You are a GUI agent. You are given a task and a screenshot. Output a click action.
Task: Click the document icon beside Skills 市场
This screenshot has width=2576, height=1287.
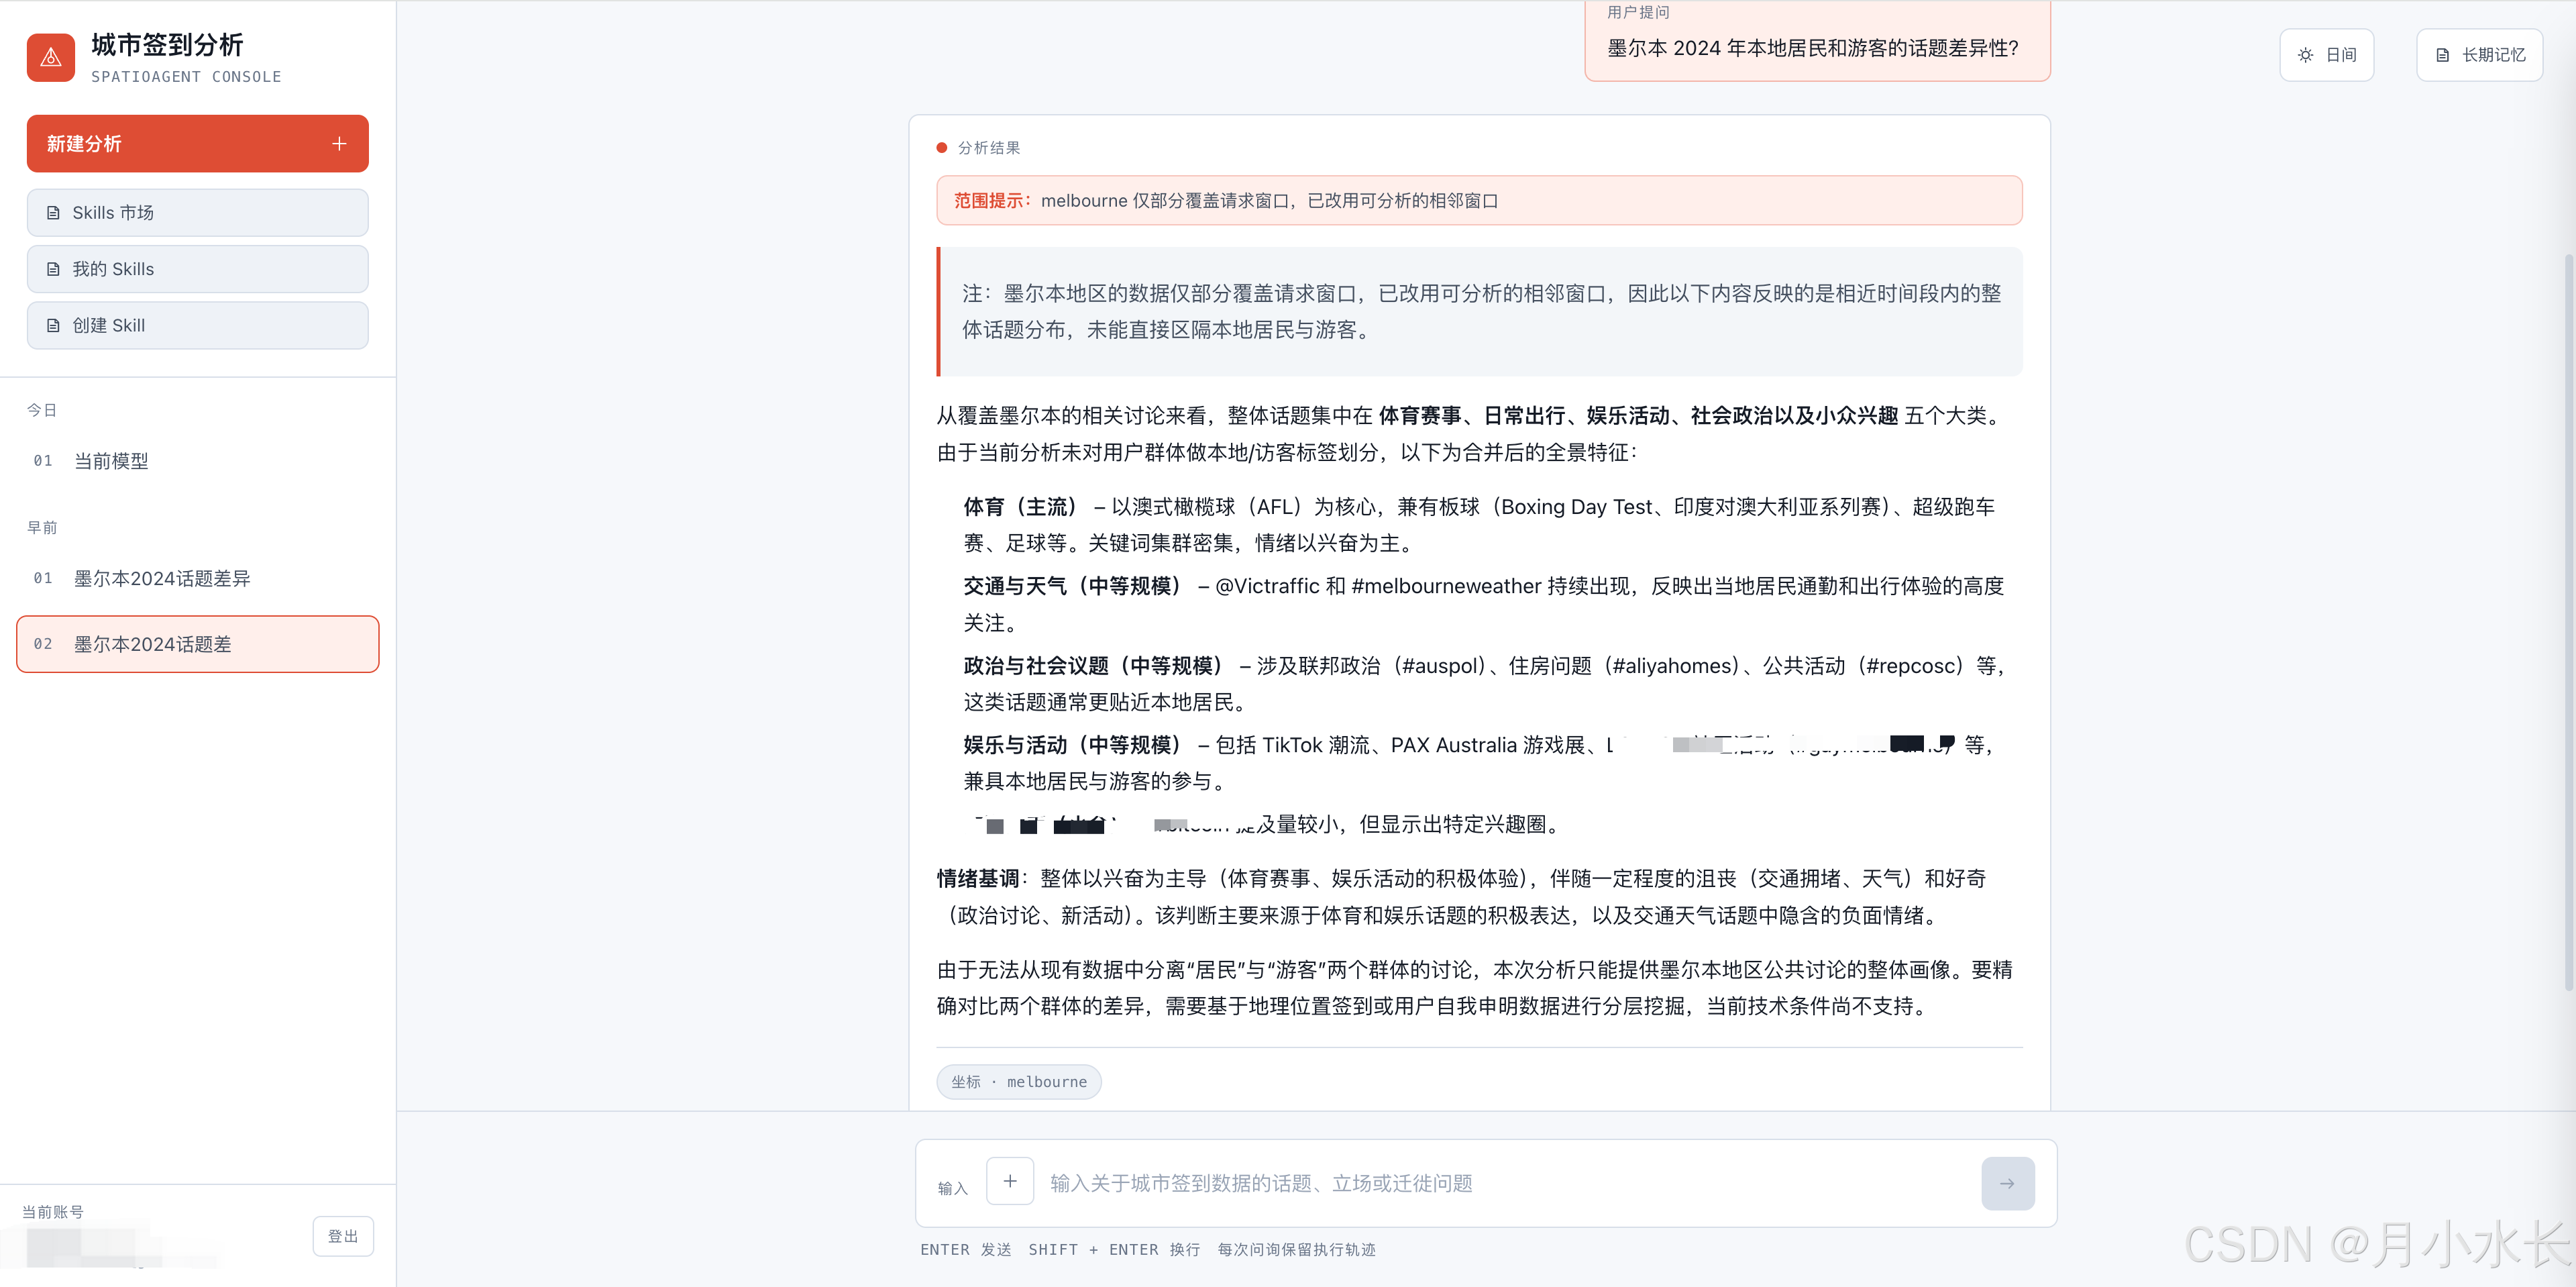click(53, 213)
